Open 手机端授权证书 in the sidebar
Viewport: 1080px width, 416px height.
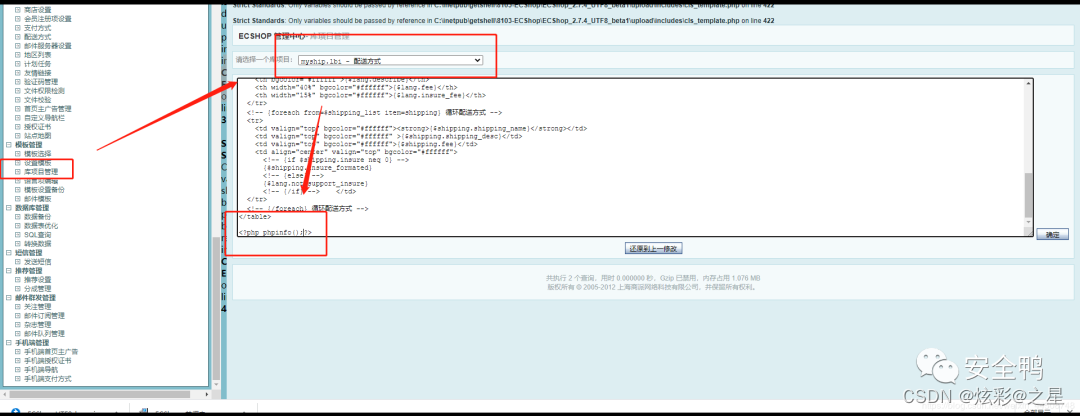pyautogui.click(x=48, y=361)
